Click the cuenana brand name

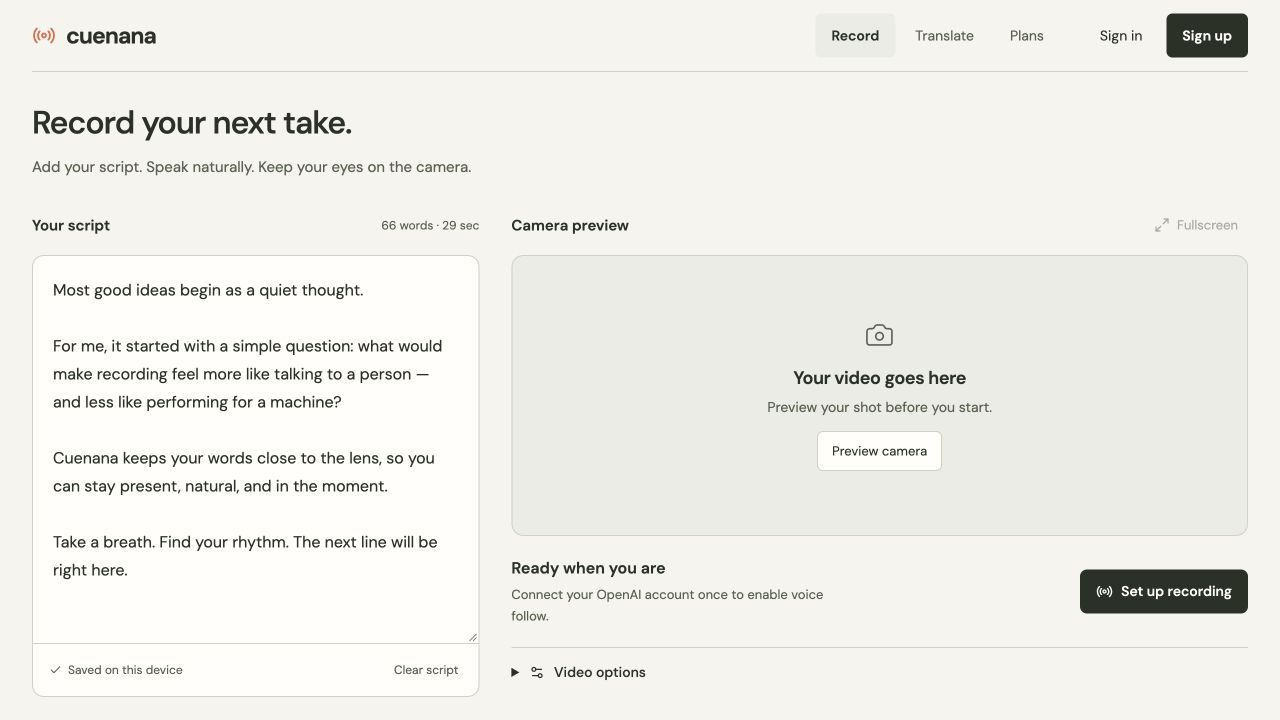pyautogui.click(x=111, y=36)
